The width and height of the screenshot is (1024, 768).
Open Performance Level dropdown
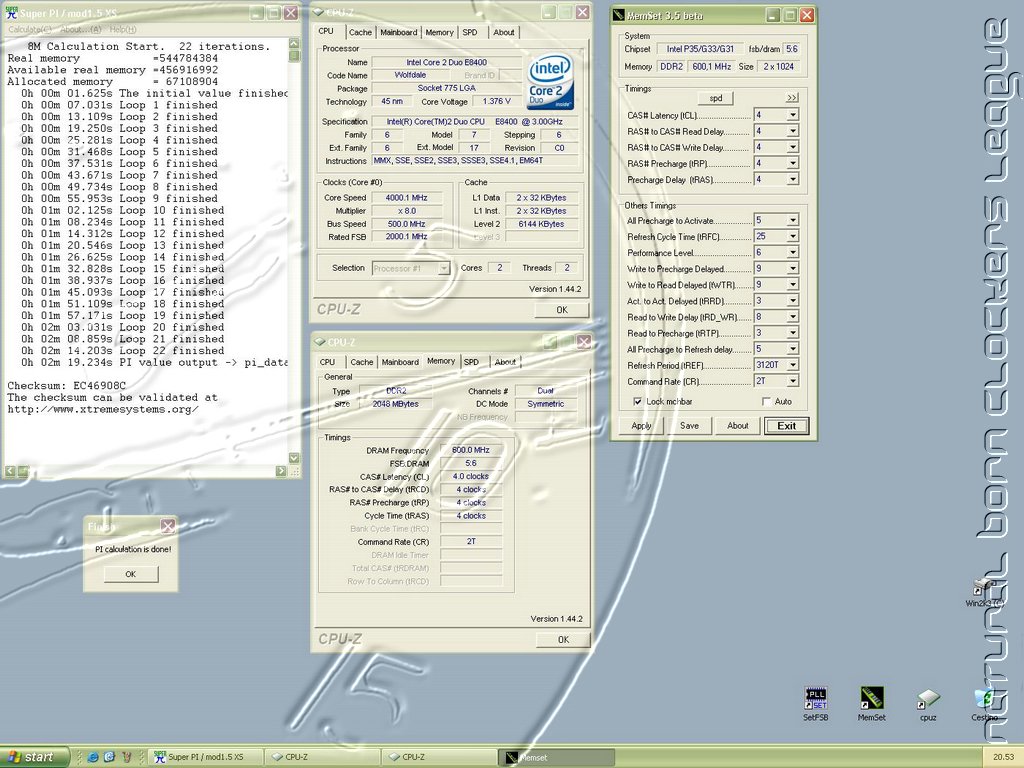pyautogui.click(x=792, y=252)
